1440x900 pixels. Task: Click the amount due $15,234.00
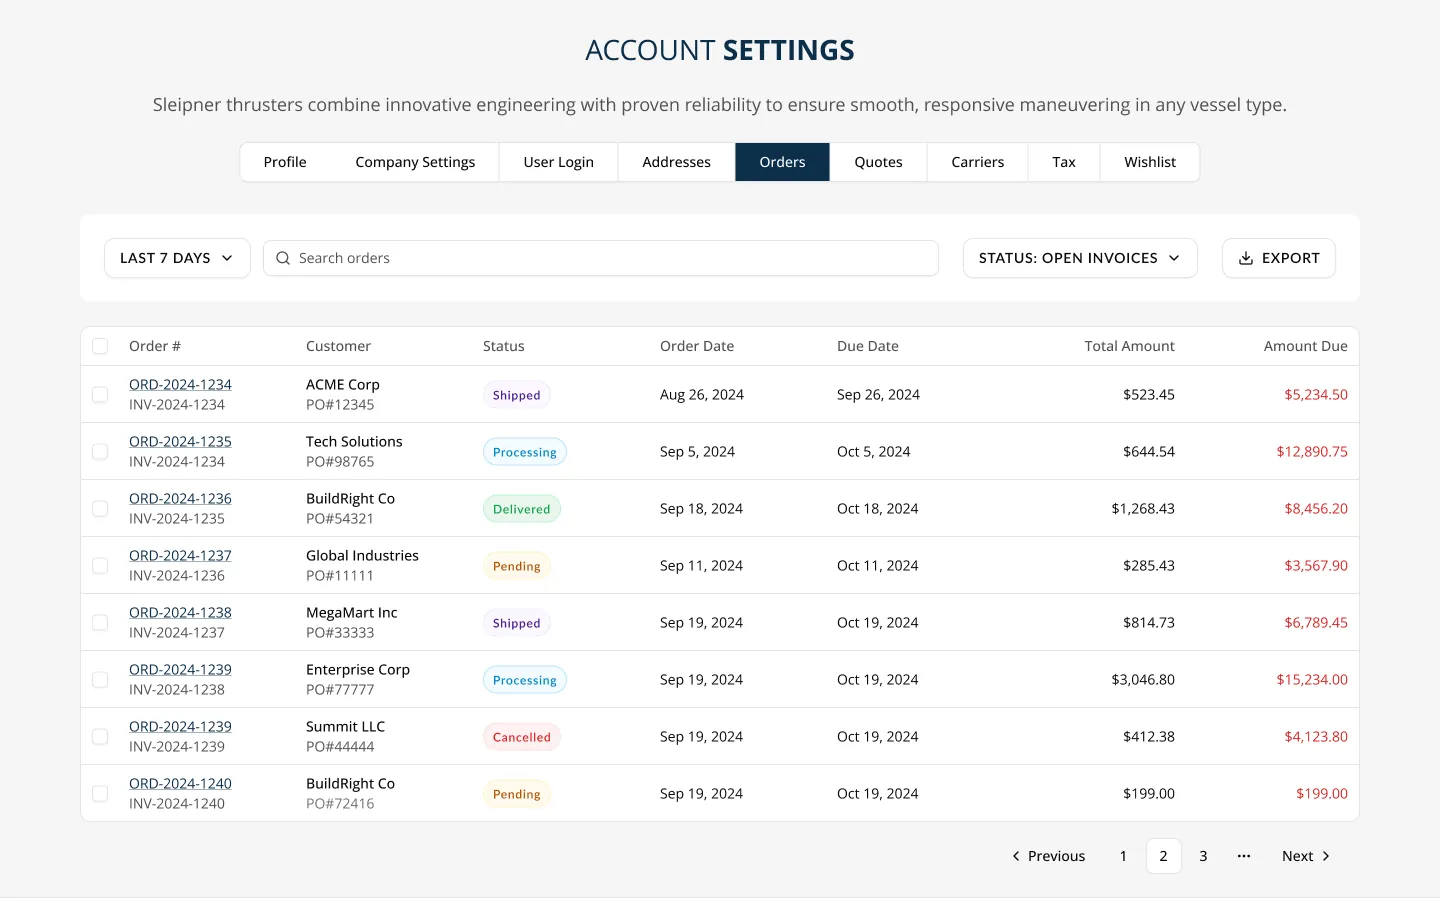pos(1312,680)
